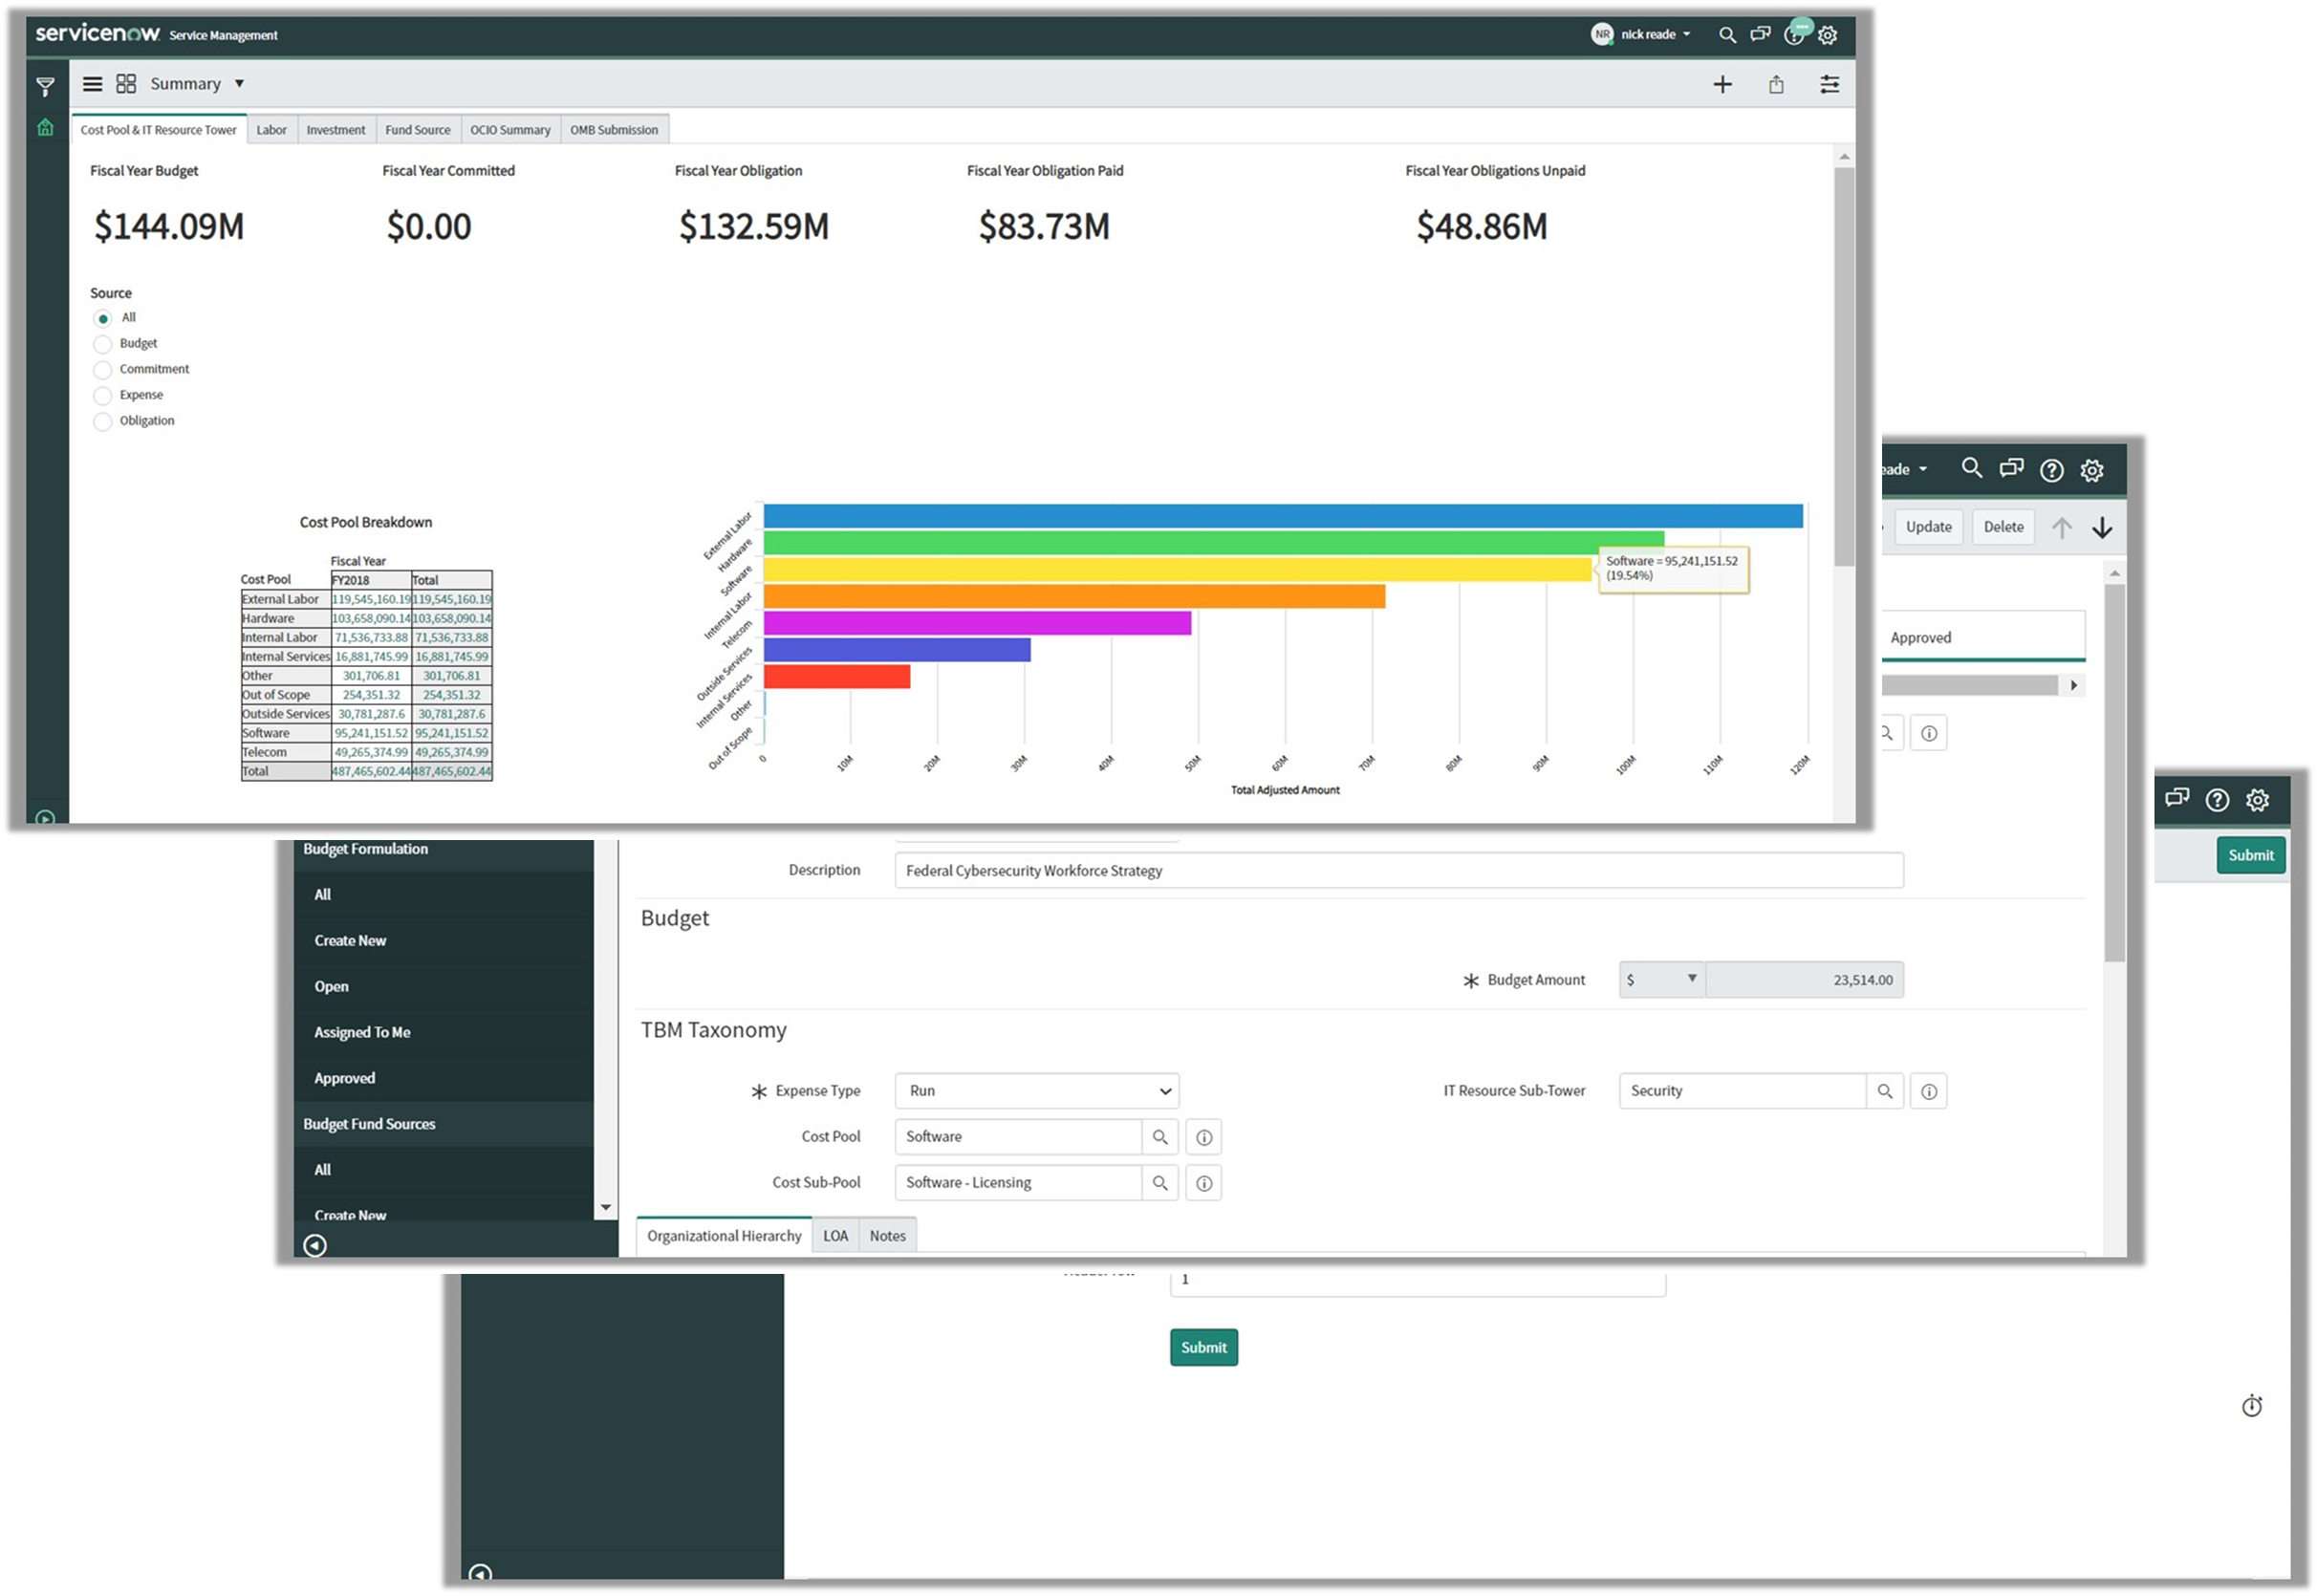Switch to the Fund Source tab
Screen dimensions: 2317x1596
click(x=418, y=130)
